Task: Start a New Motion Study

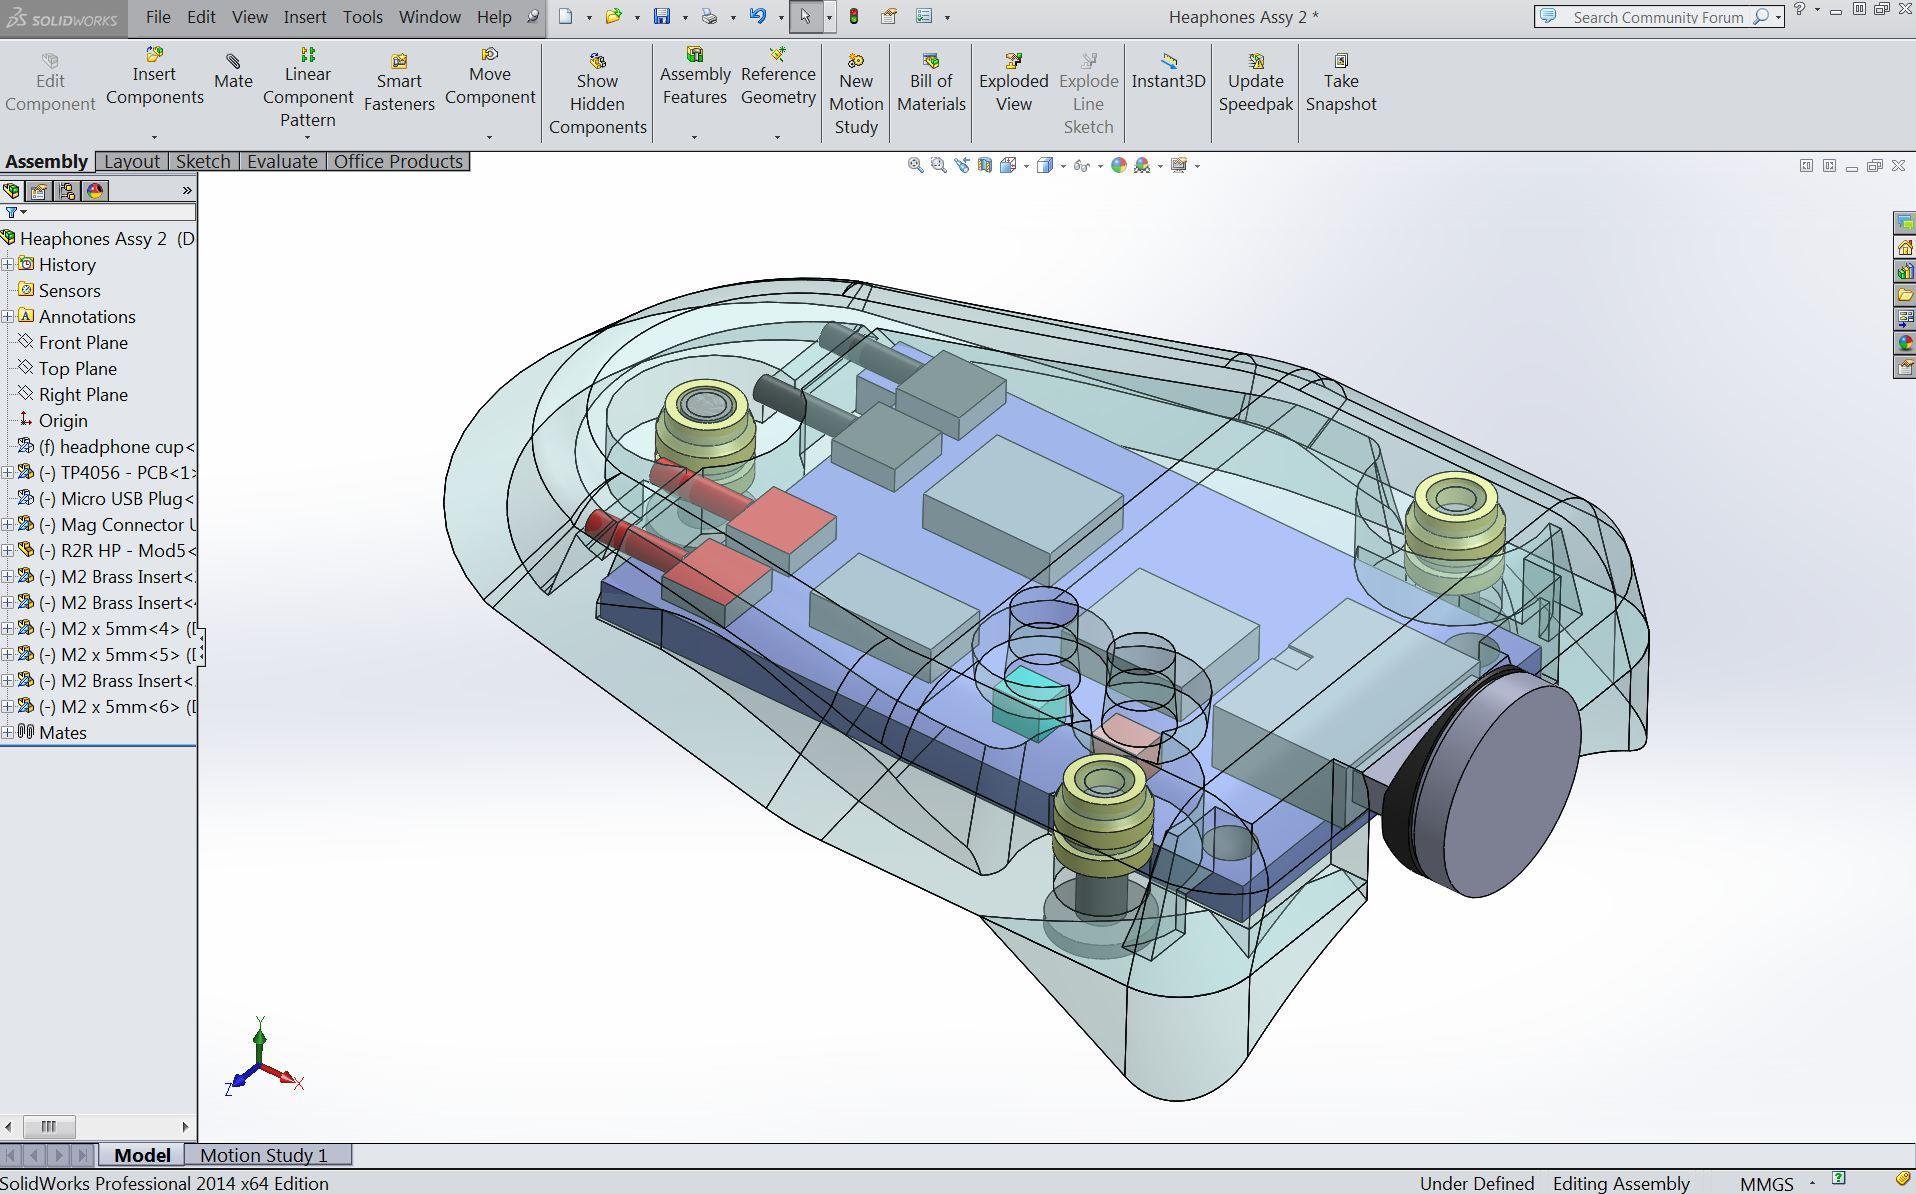Action: (856, 95)
